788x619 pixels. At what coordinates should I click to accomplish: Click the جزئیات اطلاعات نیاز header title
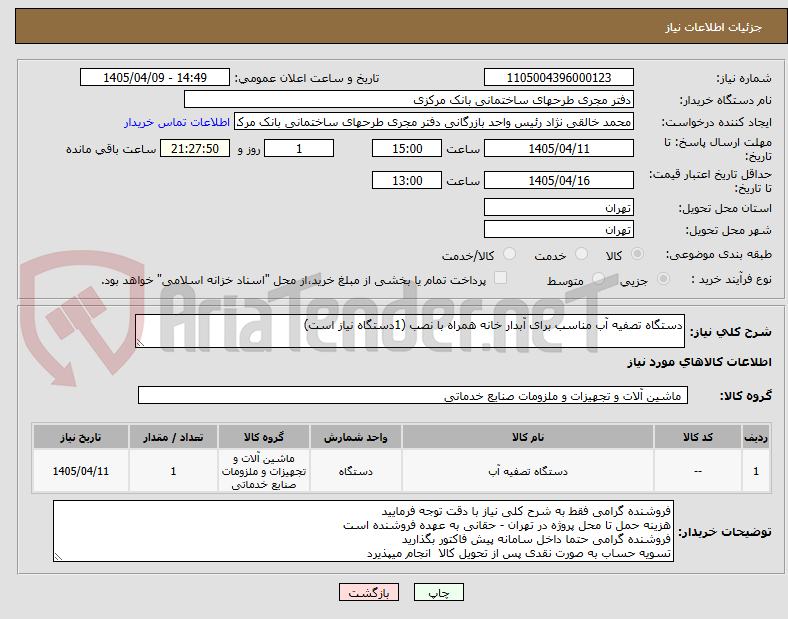(714, 27)
